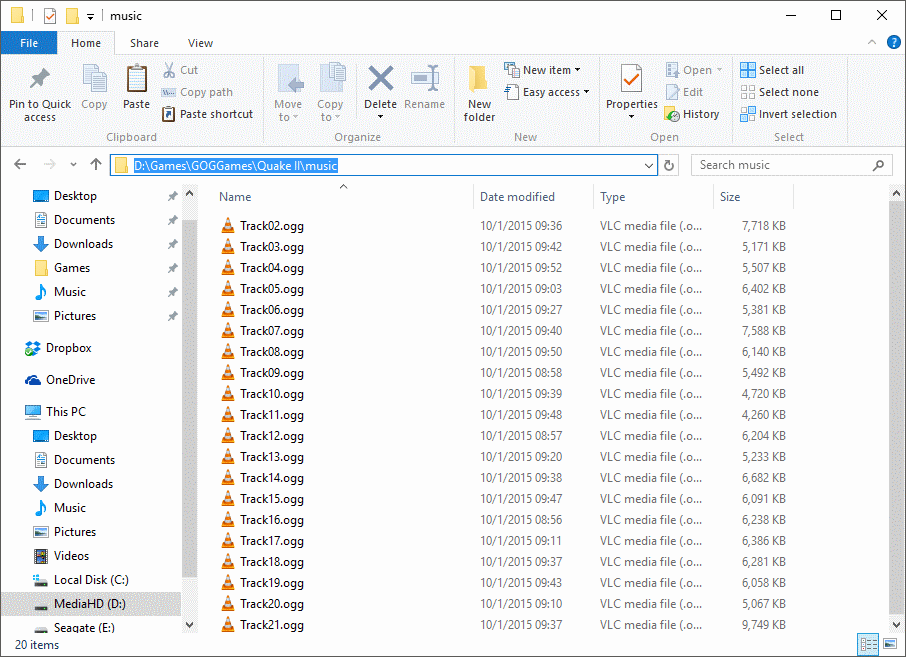Click the red Delete X icon
This screenshot has width=906, height=657.
click(381, 78)
